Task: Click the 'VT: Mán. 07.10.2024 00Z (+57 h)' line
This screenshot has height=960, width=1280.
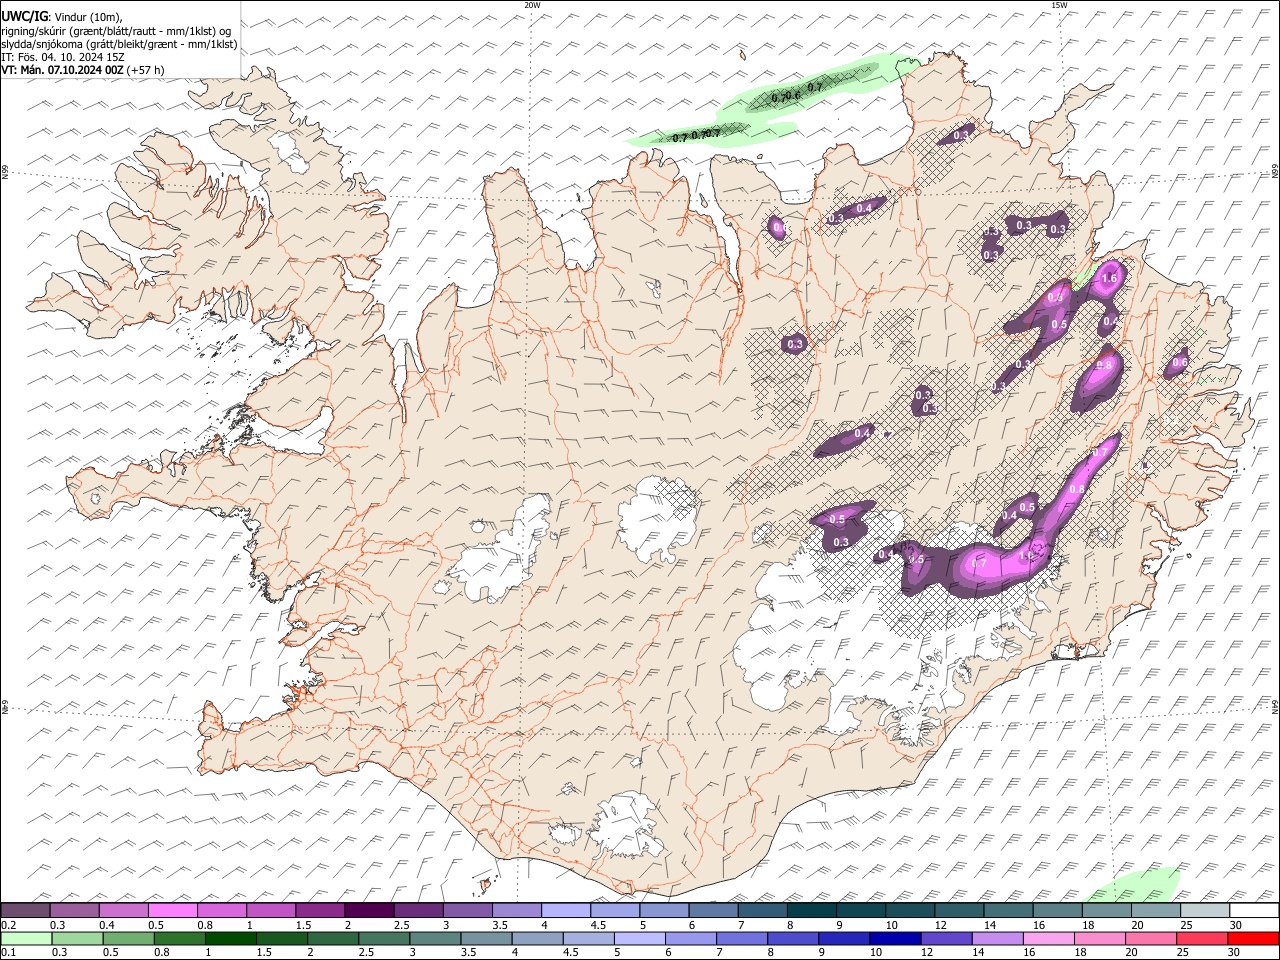Action: click(83, 70)
